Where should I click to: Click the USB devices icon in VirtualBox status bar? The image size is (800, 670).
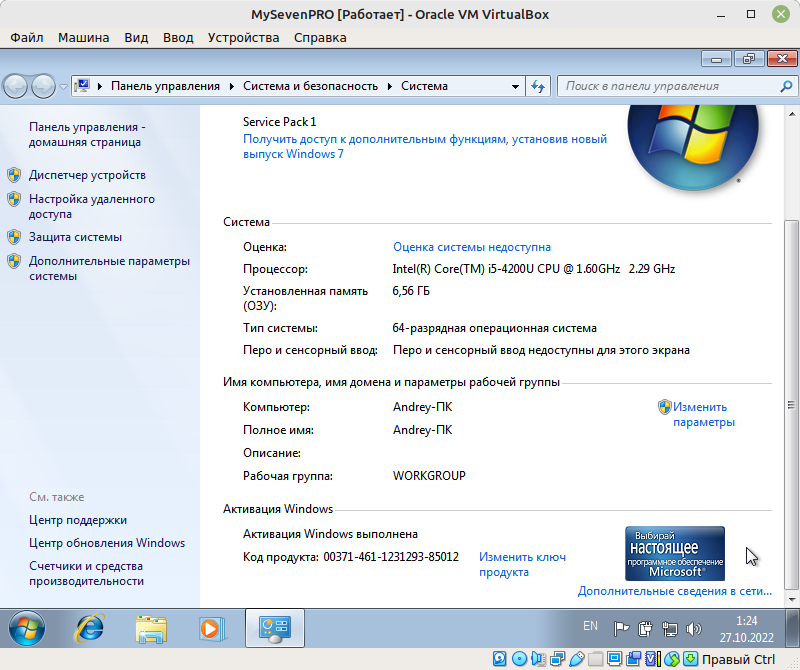coord(577,659)
